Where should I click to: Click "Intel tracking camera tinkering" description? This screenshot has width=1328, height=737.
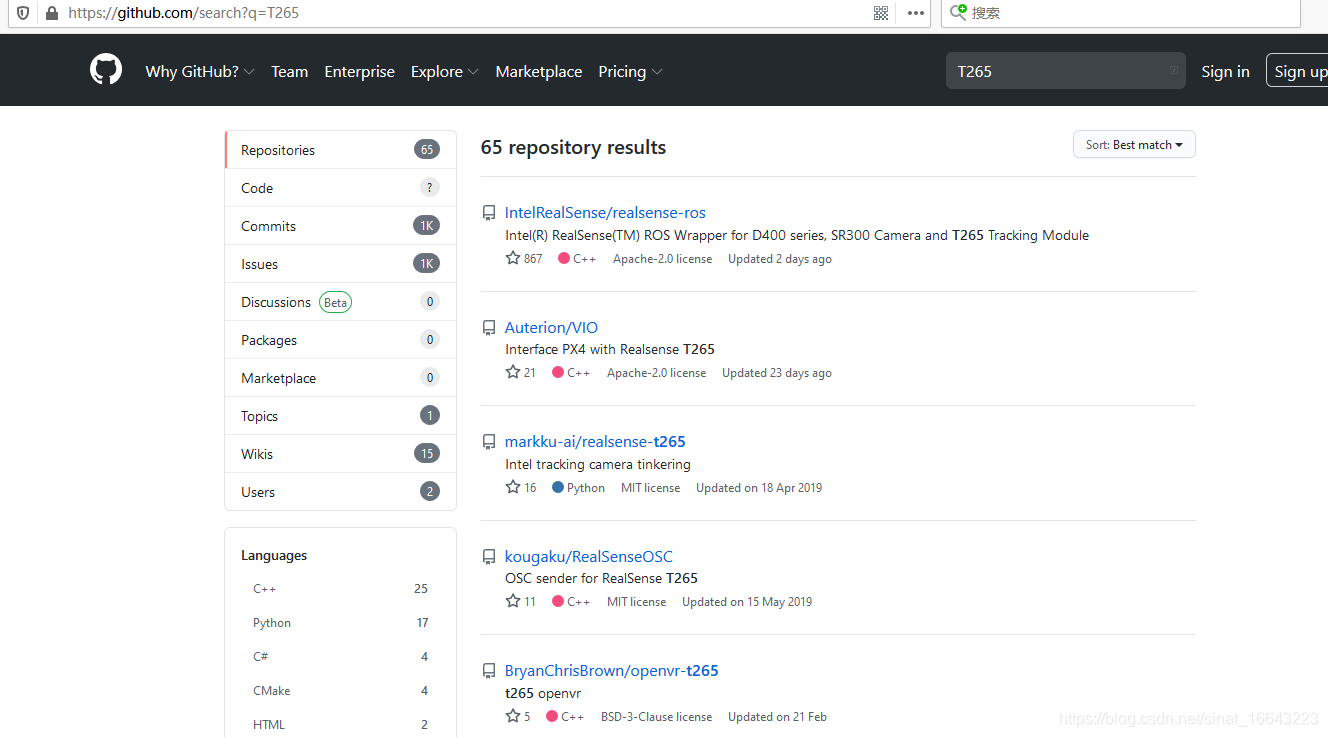tap(598, 465)
